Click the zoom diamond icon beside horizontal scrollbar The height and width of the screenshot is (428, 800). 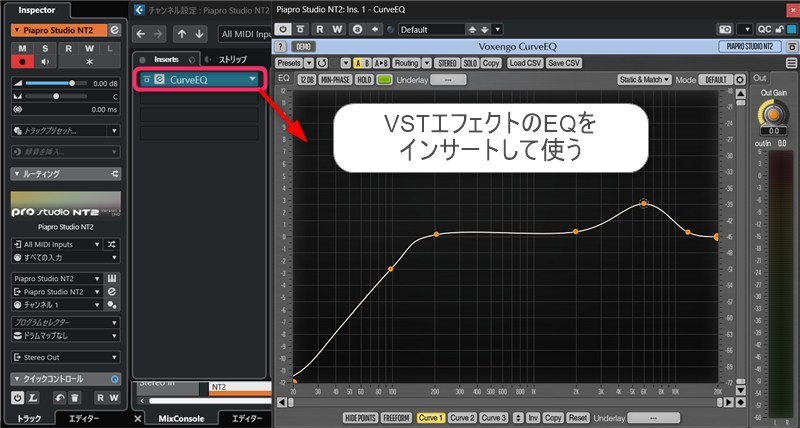pyautogui.click(x=740, y=402)
